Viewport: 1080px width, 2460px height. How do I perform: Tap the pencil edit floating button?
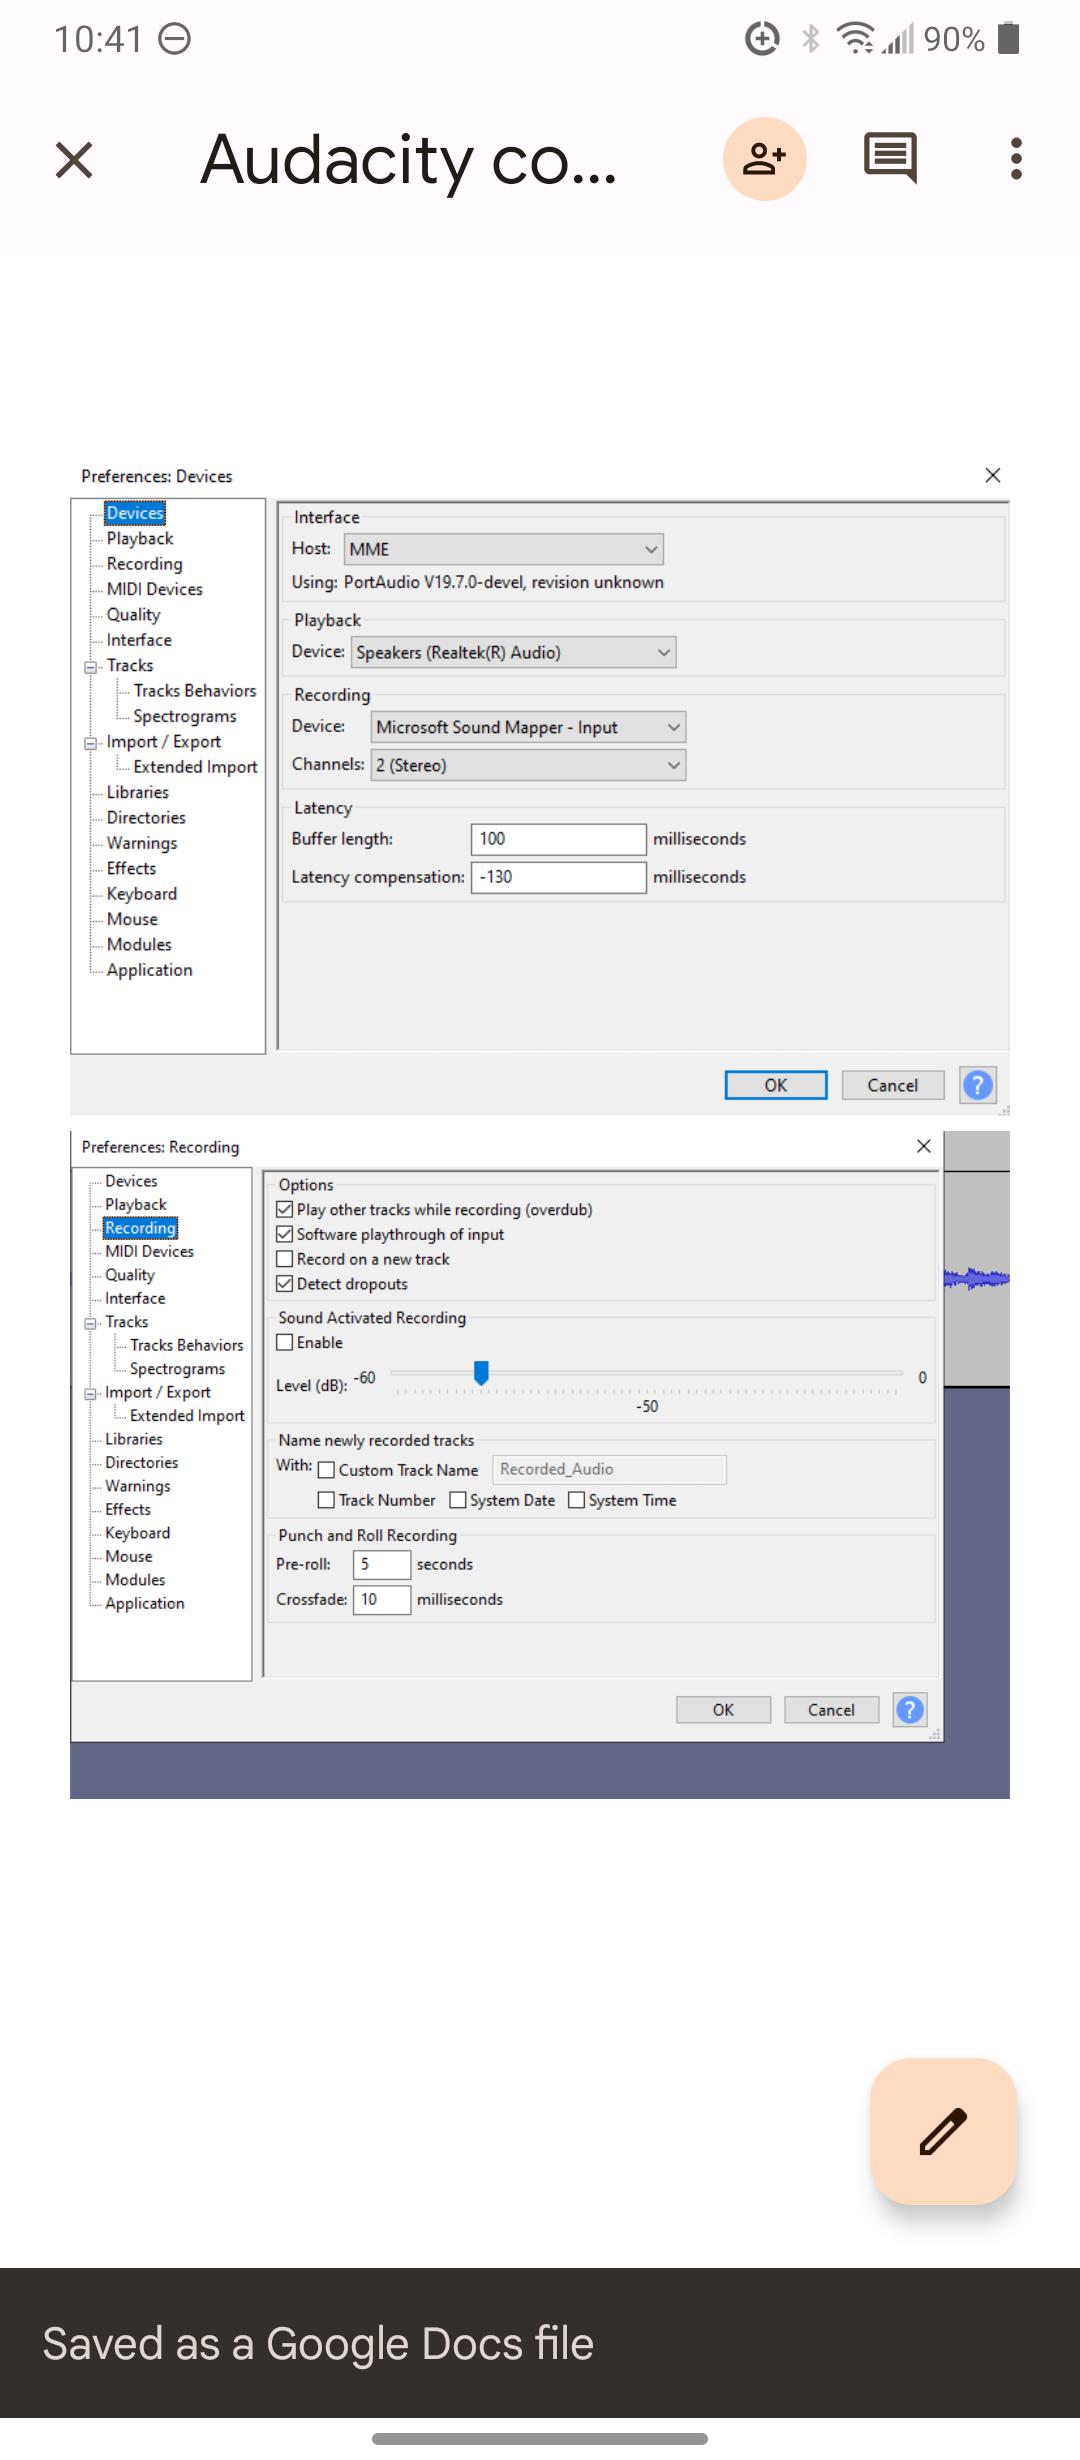pyautogui.click(x=944, y=2131)
